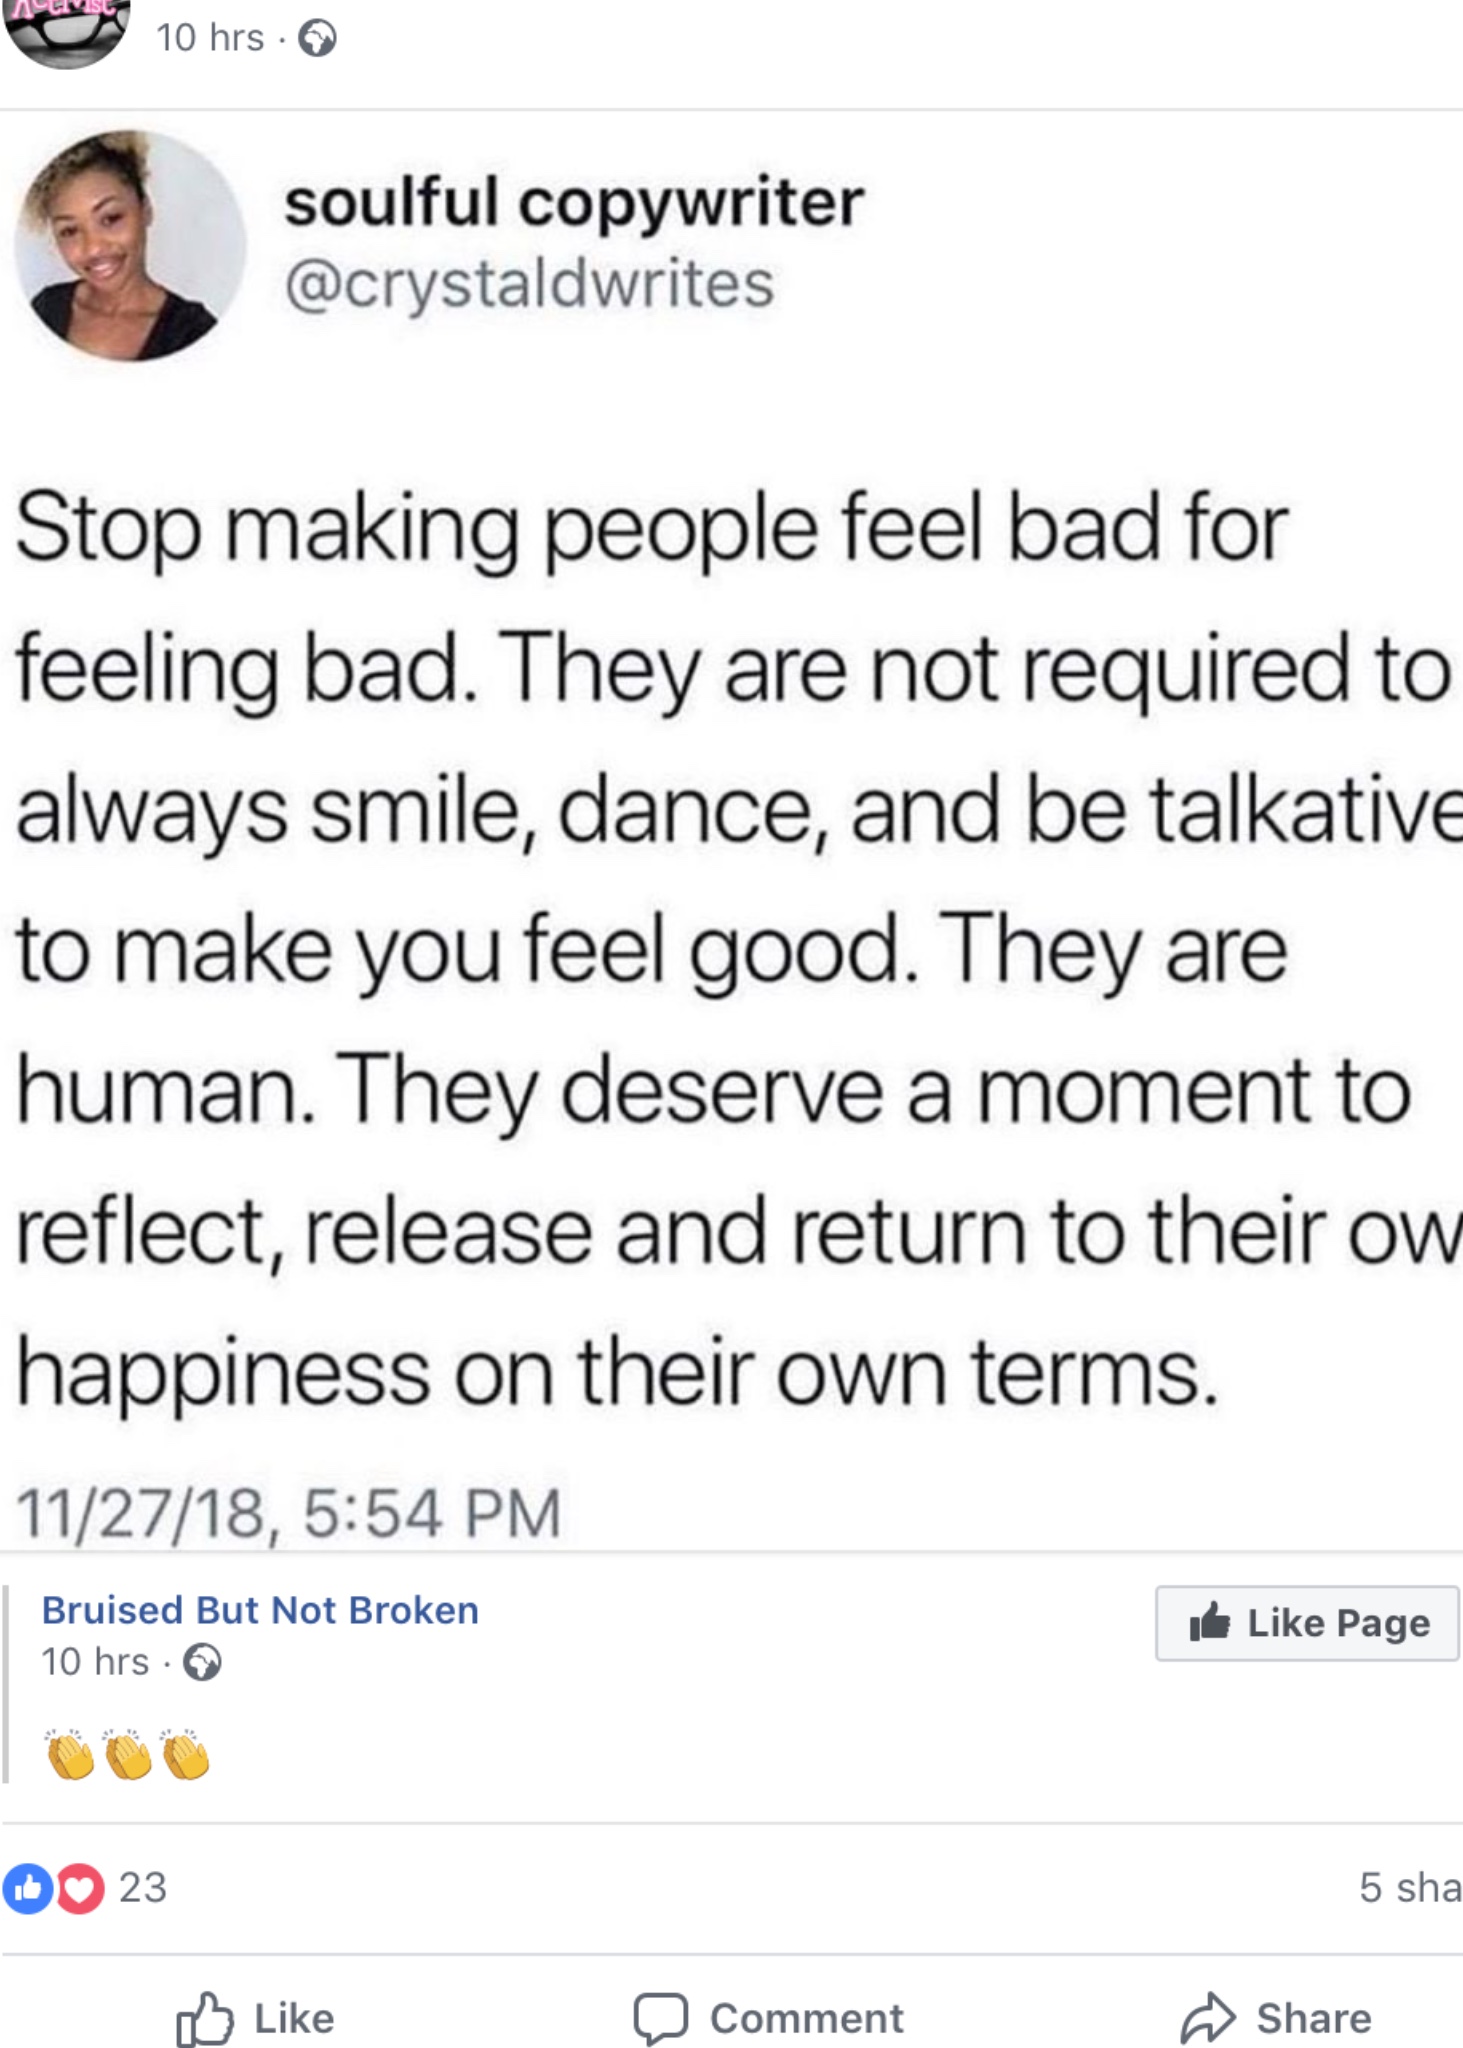Click the top post's "10 hrs" timestamp
Viewport: 1463px width, 2048px height.
point(210,38)
